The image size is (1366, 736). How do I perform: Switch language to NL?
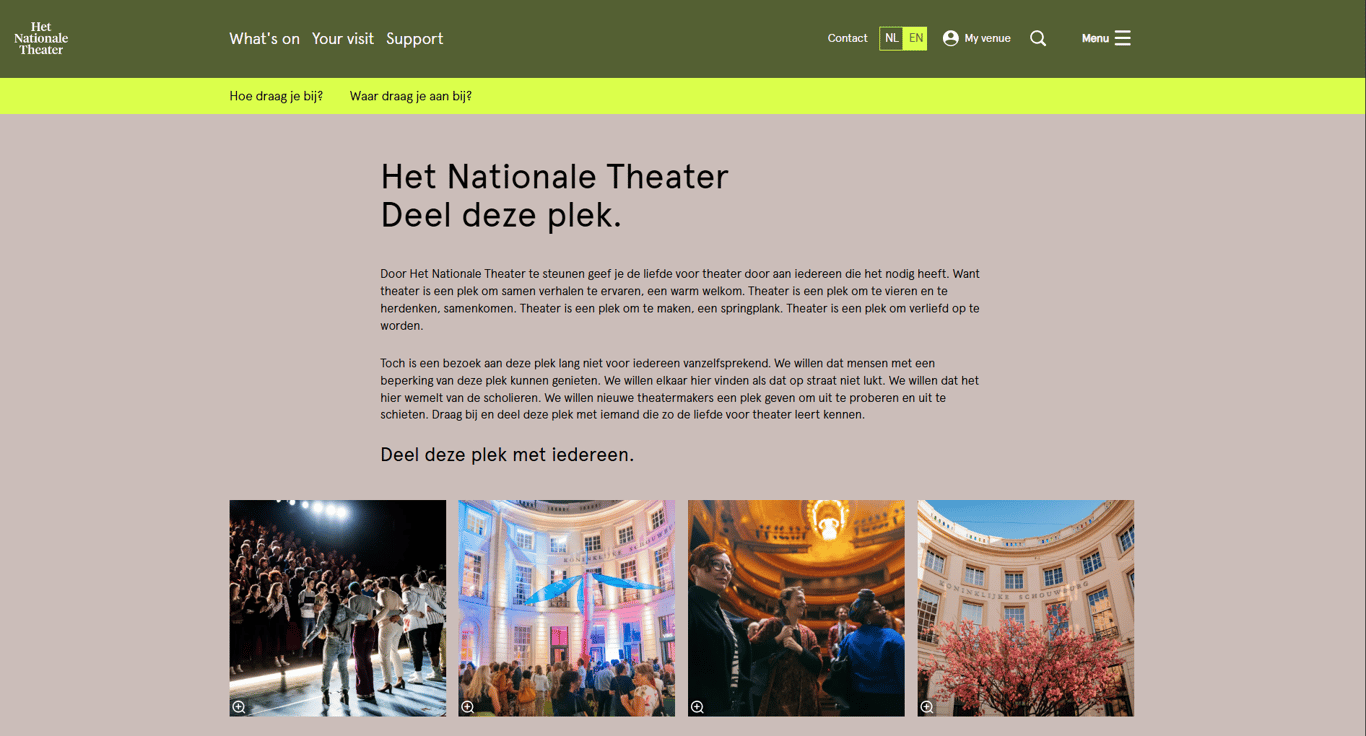coord(891,38)
